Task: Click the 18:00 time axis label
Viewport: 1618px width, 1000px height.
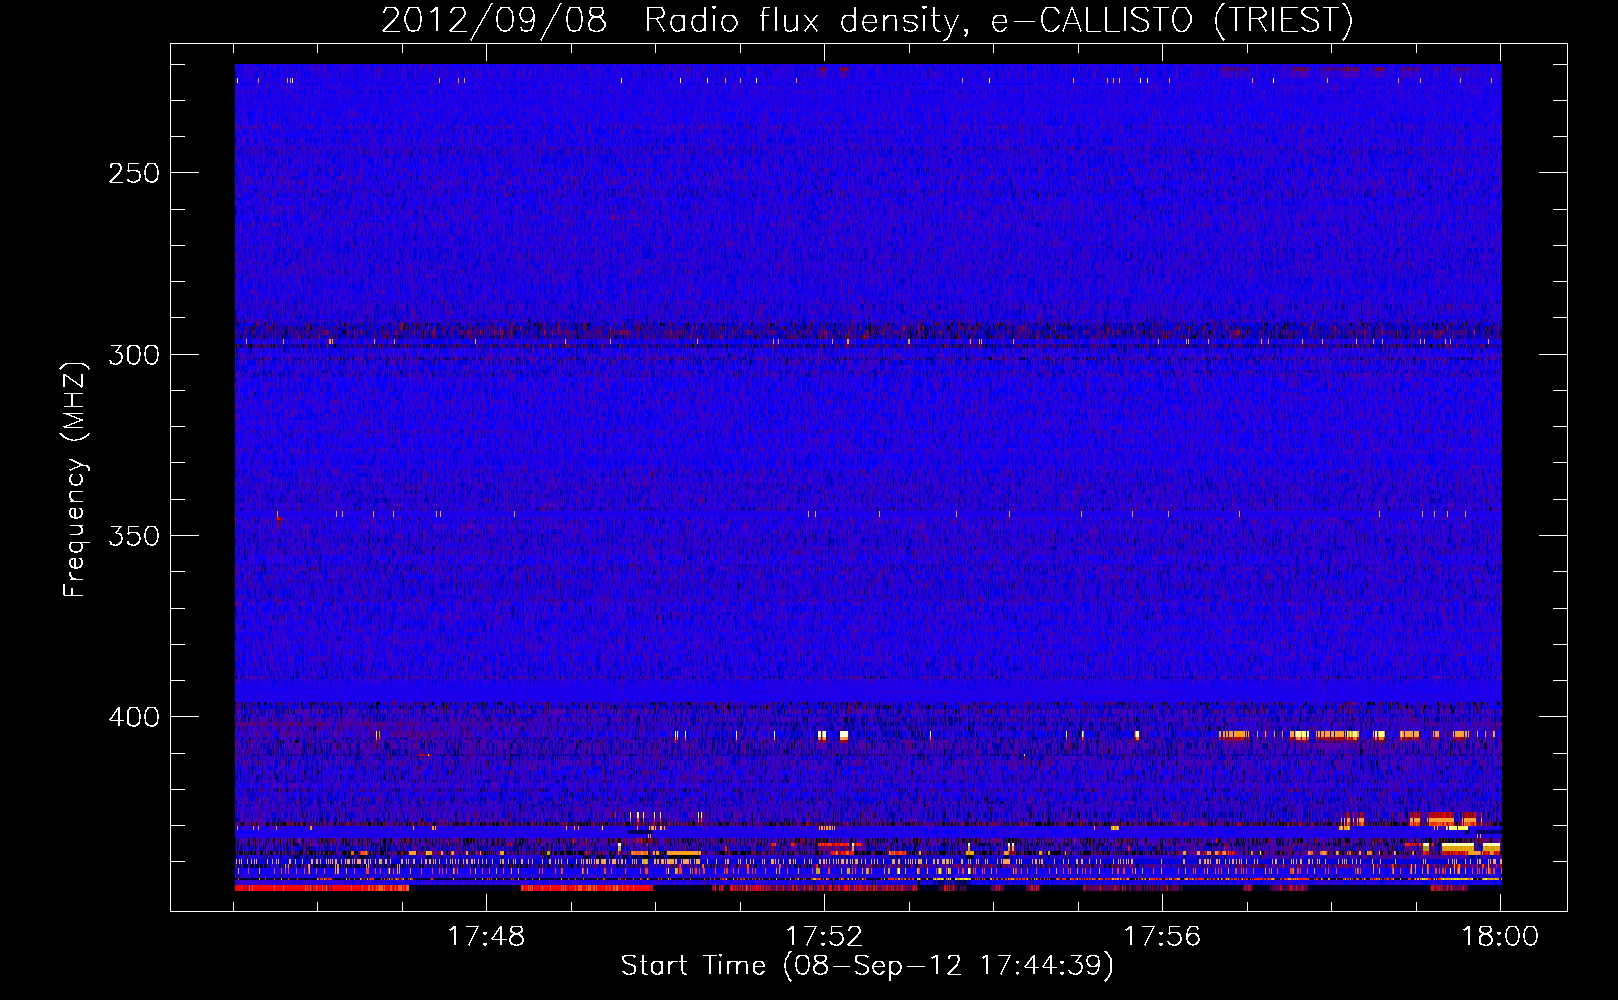Action: coord(1500,936)
